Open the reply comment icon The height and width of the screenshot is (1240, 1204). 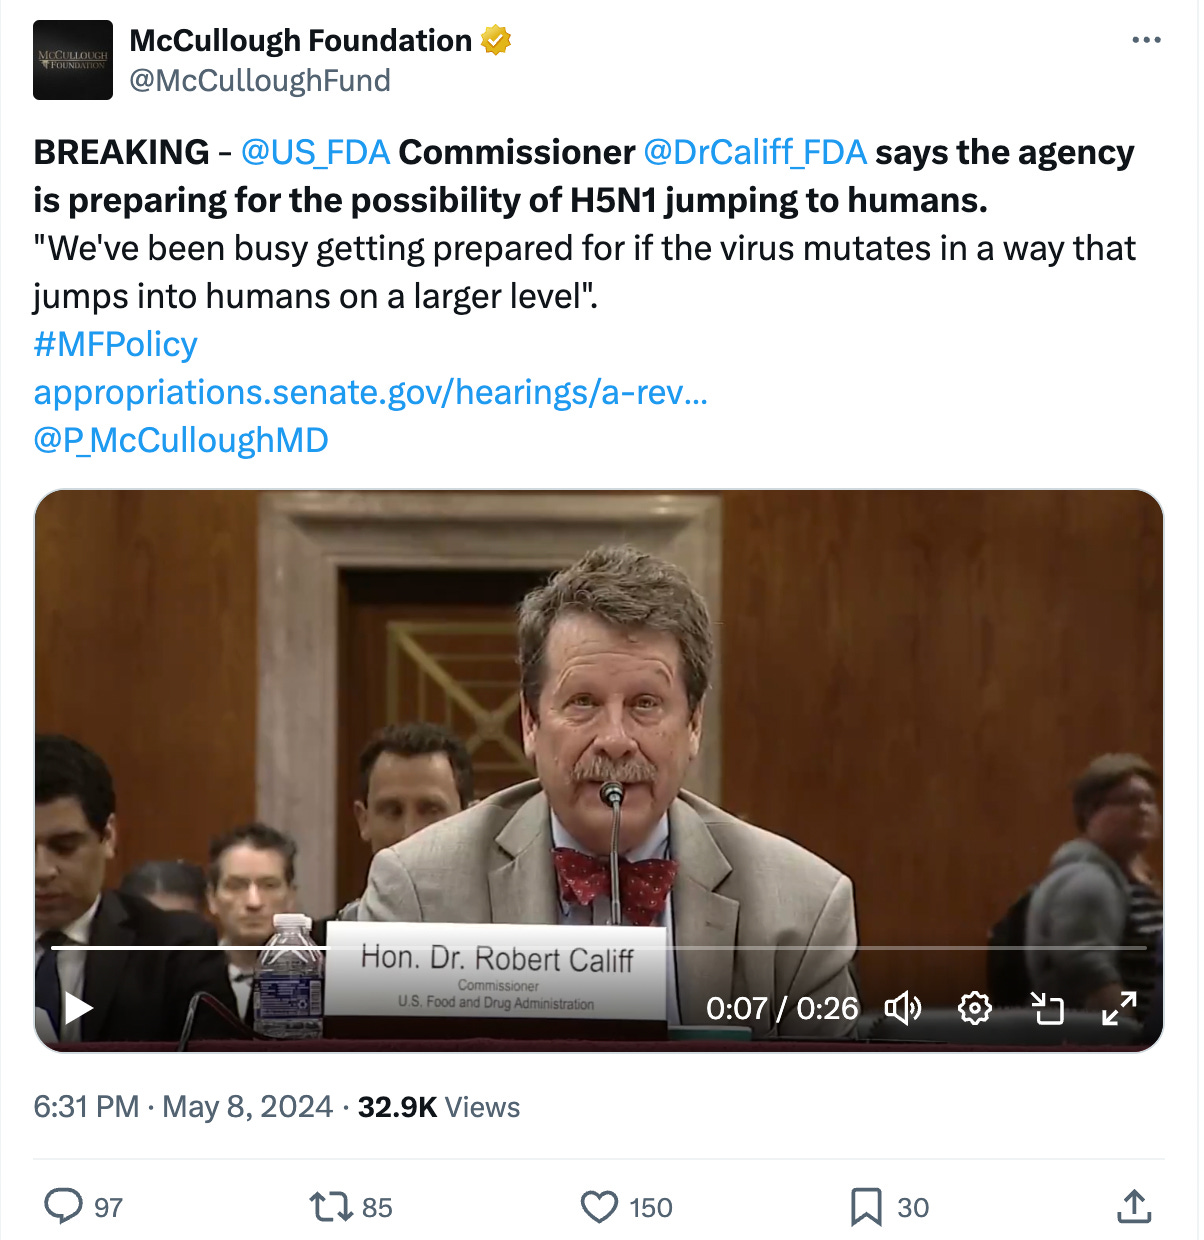pyautogui.click(x=64, y=1206)
